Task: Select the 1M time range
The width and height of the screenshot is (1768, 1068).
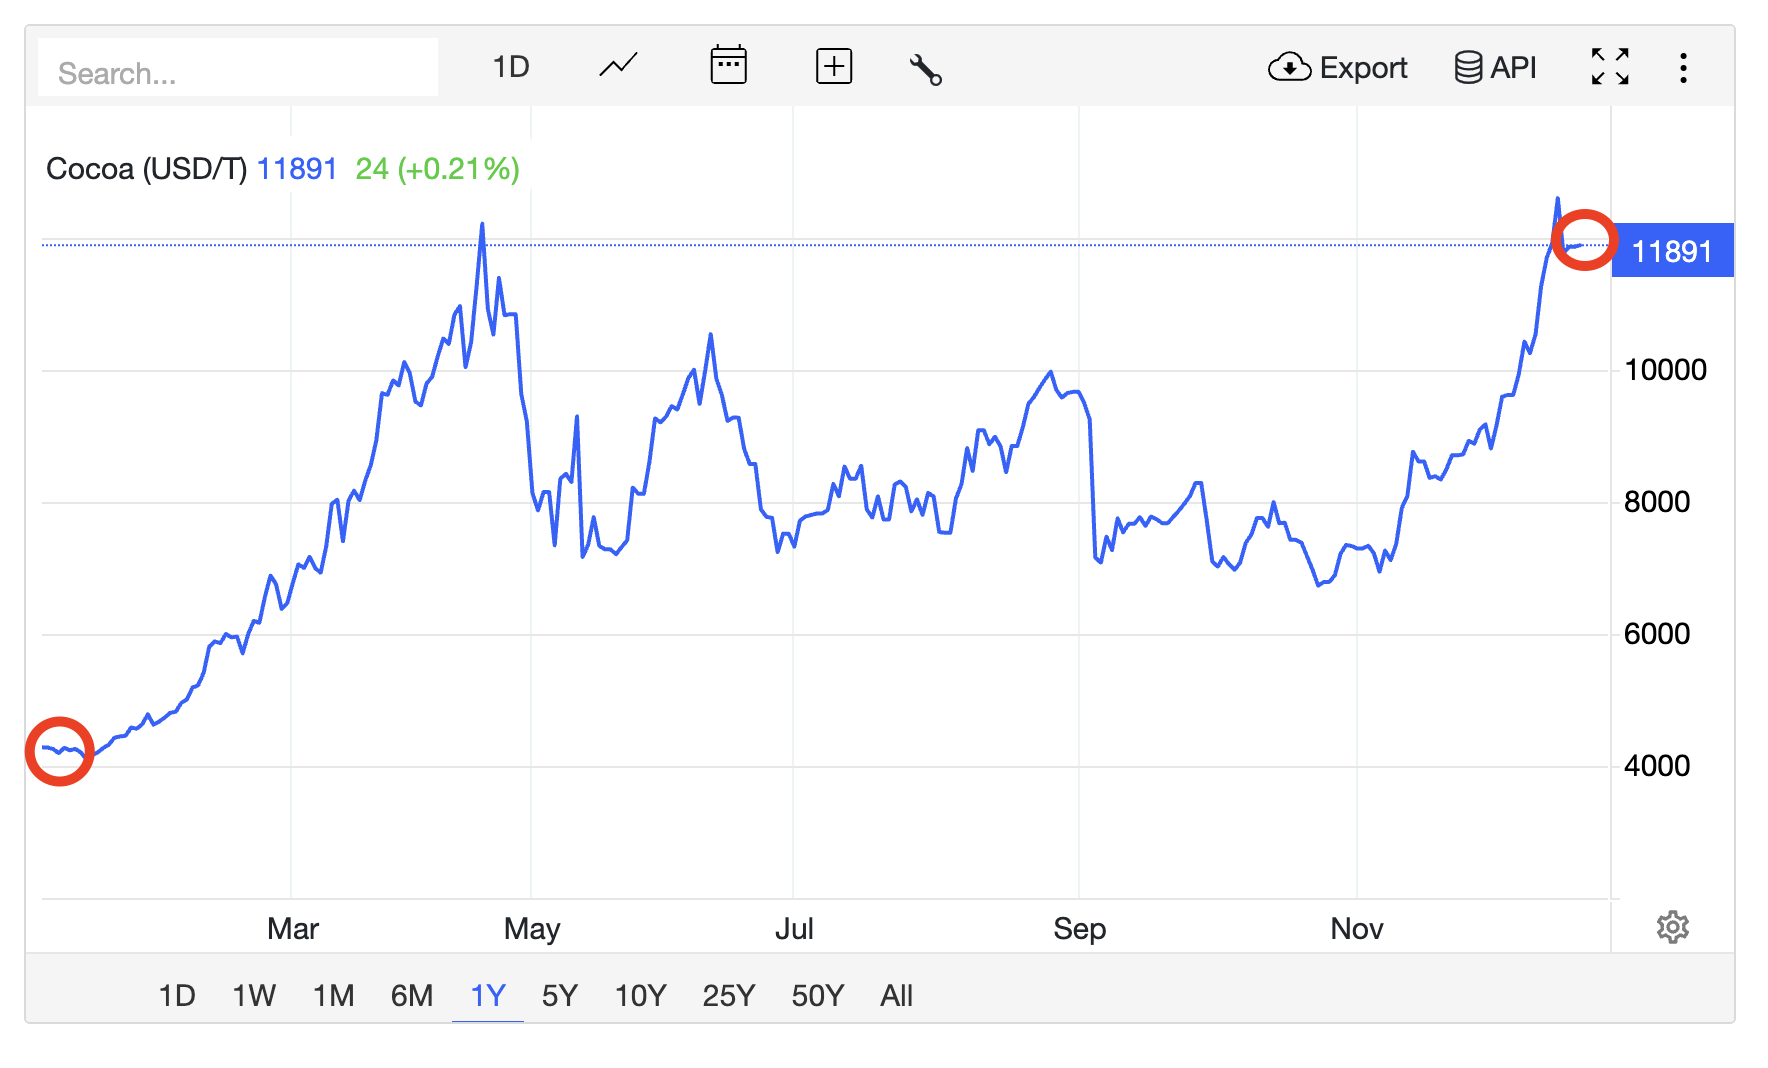Action: click(x=334, y=996)
